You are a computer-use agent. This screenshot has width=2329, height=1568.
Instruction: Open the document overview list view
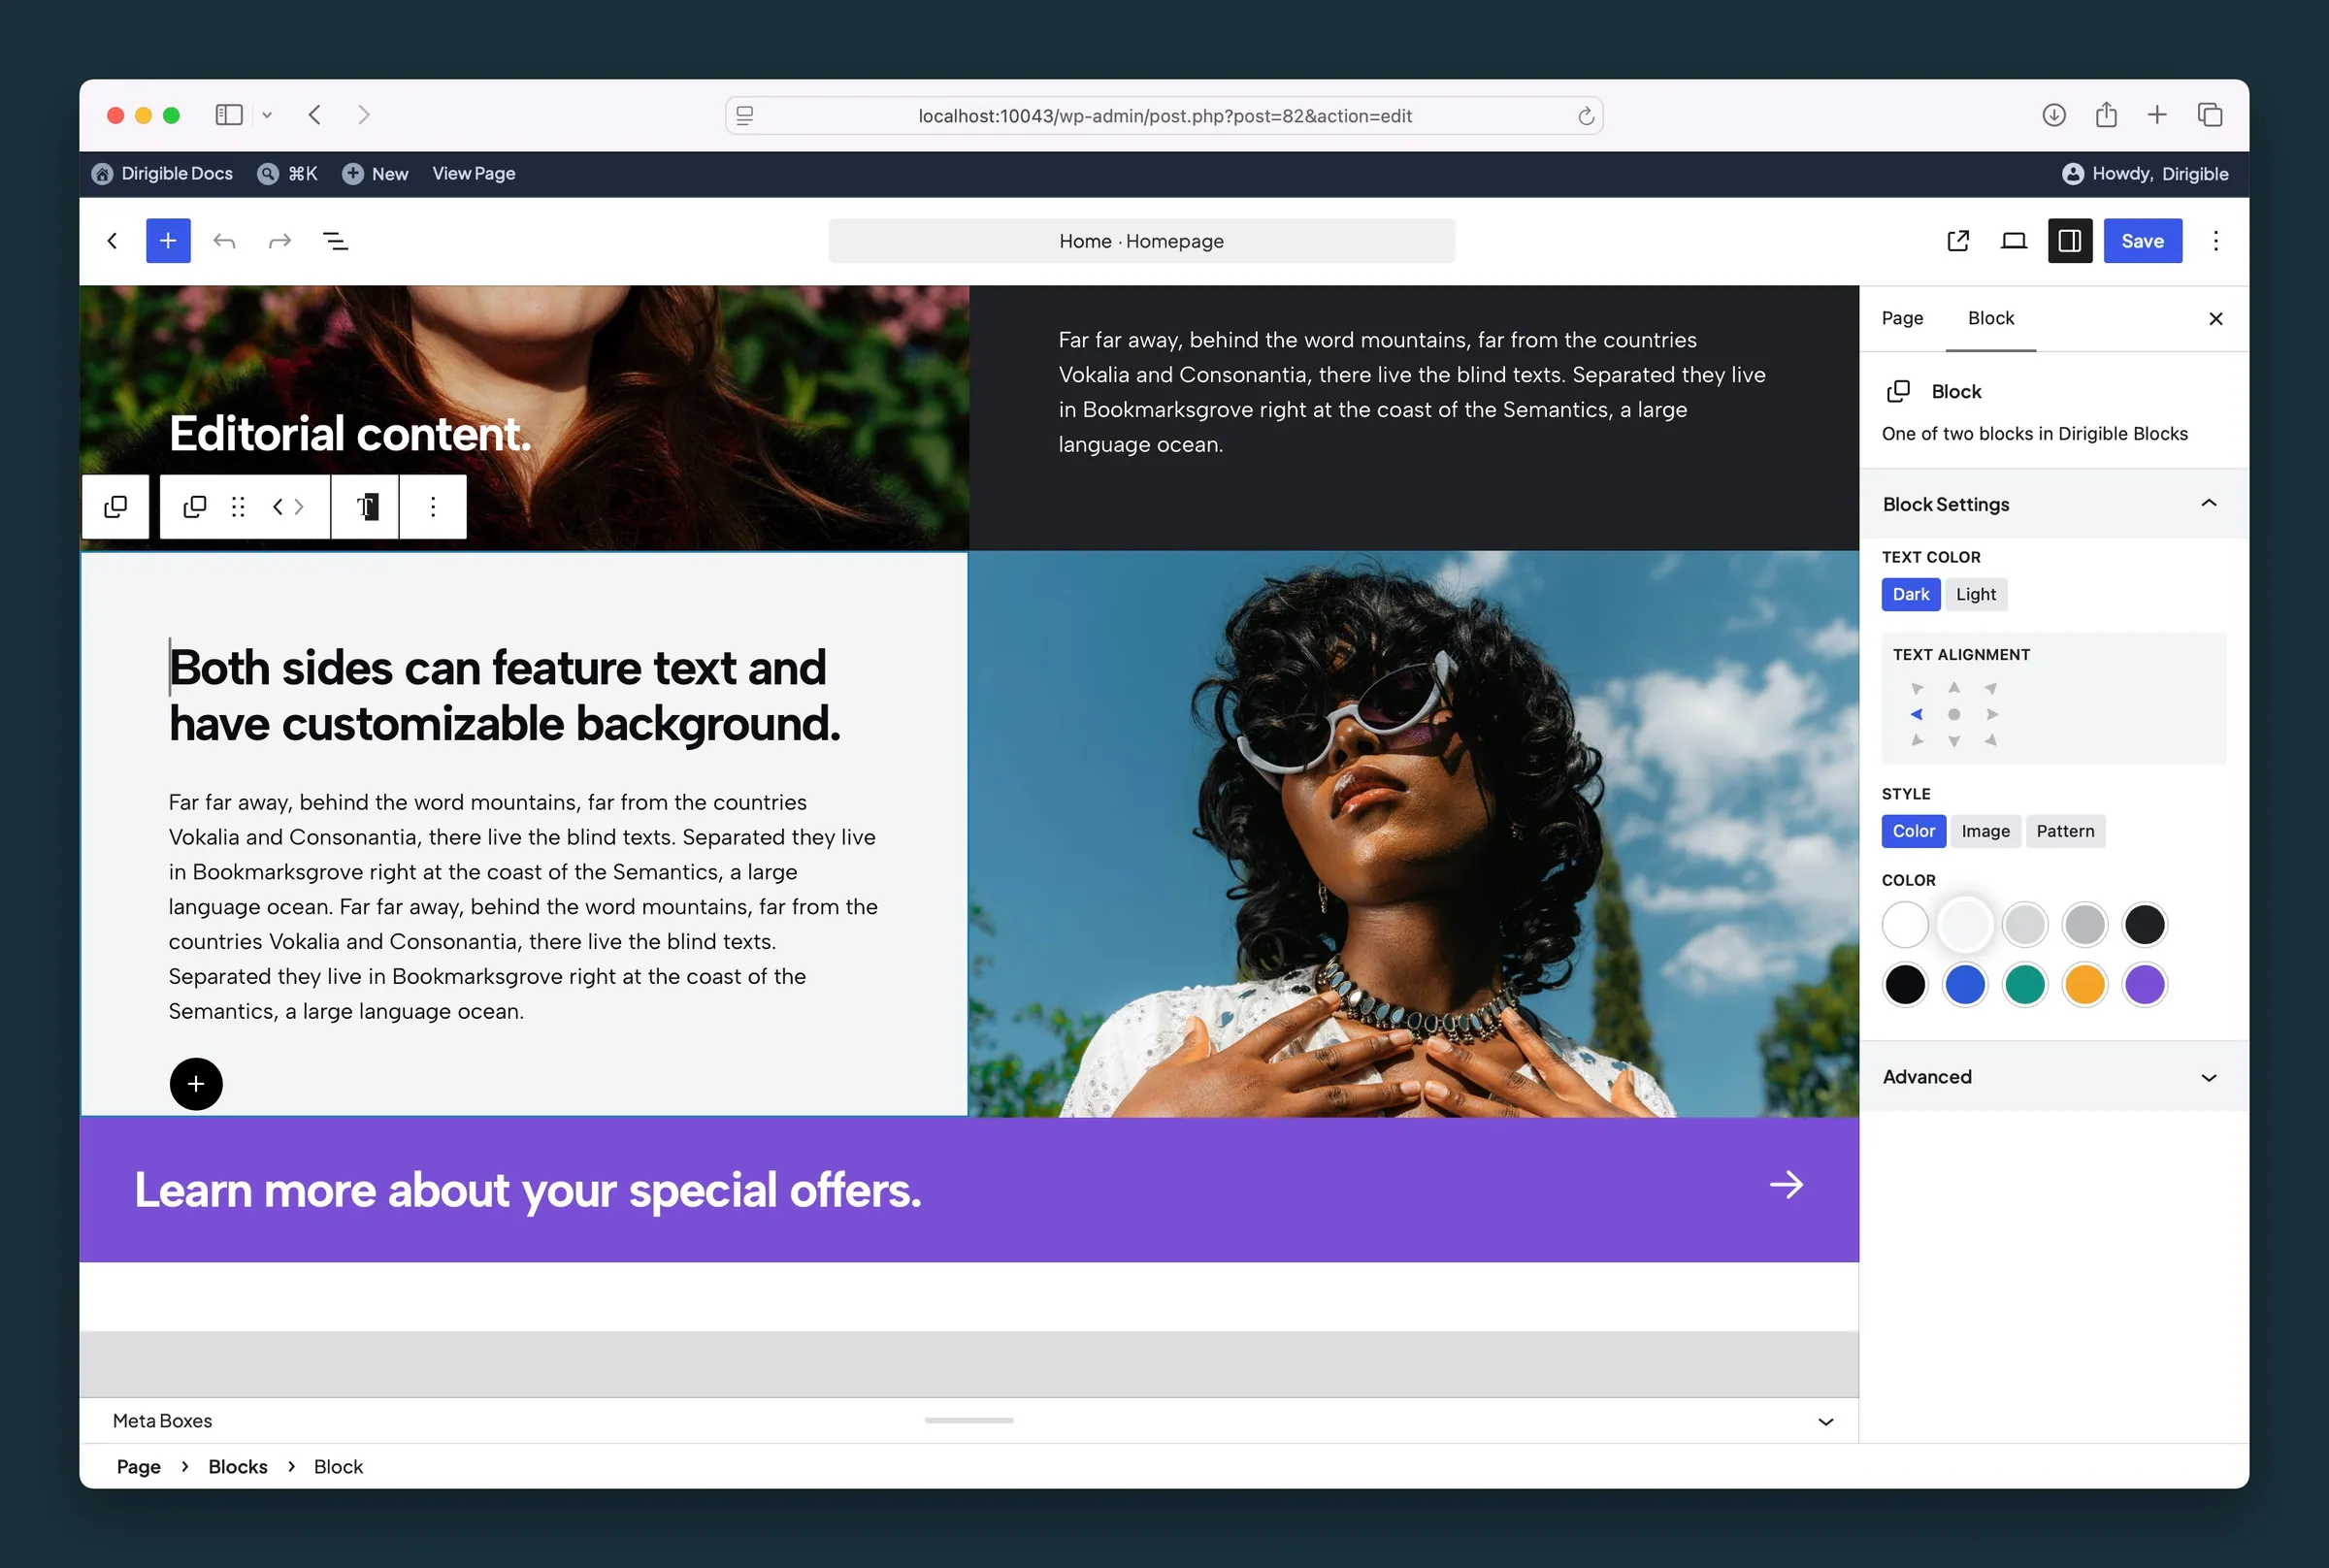(x=335, y=241)
